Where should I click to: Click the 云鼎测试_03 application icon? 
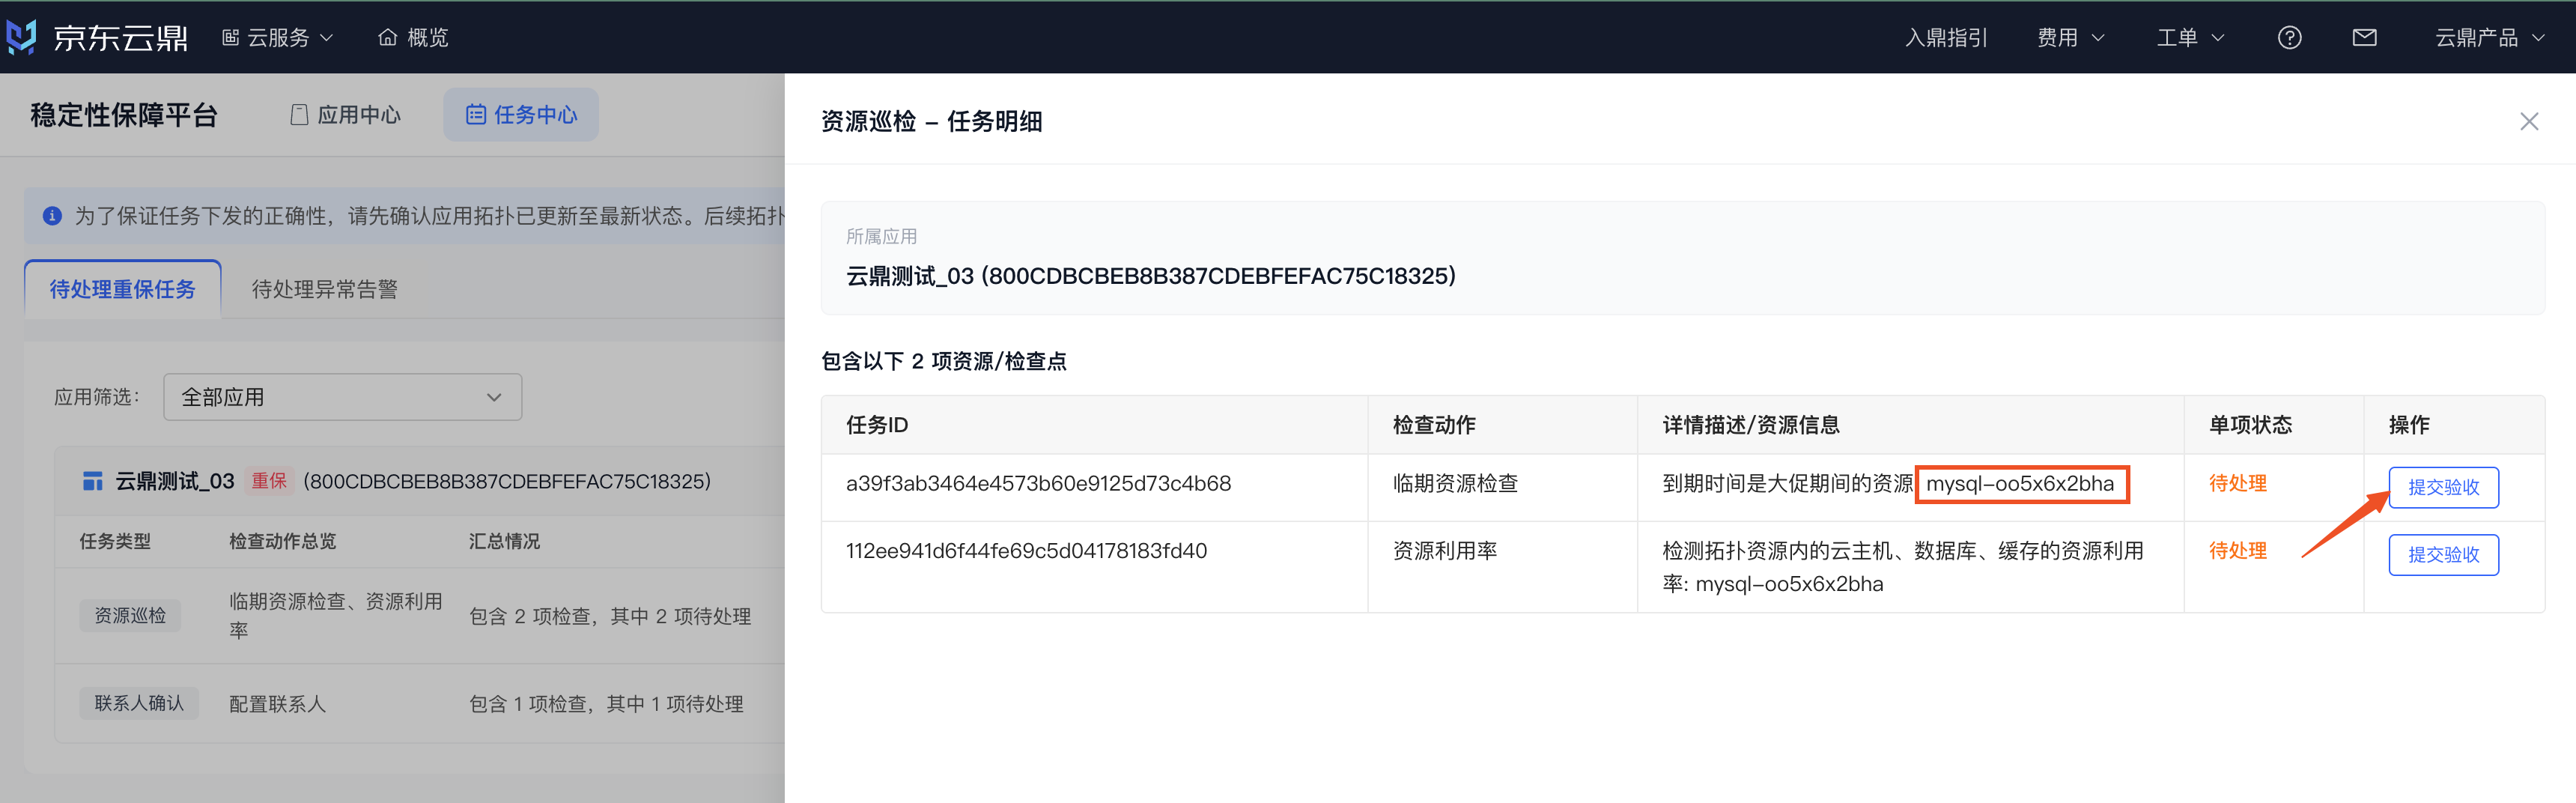pos(92,481)
